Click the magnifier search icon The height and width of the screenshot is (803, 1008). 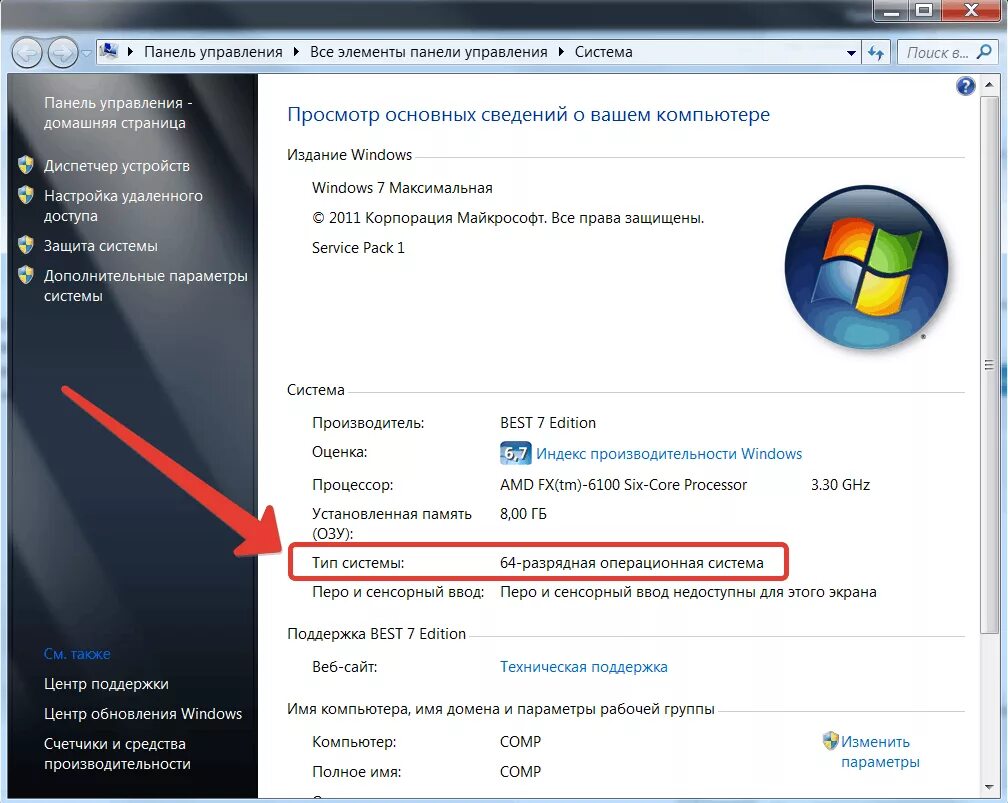click(984, 52)
